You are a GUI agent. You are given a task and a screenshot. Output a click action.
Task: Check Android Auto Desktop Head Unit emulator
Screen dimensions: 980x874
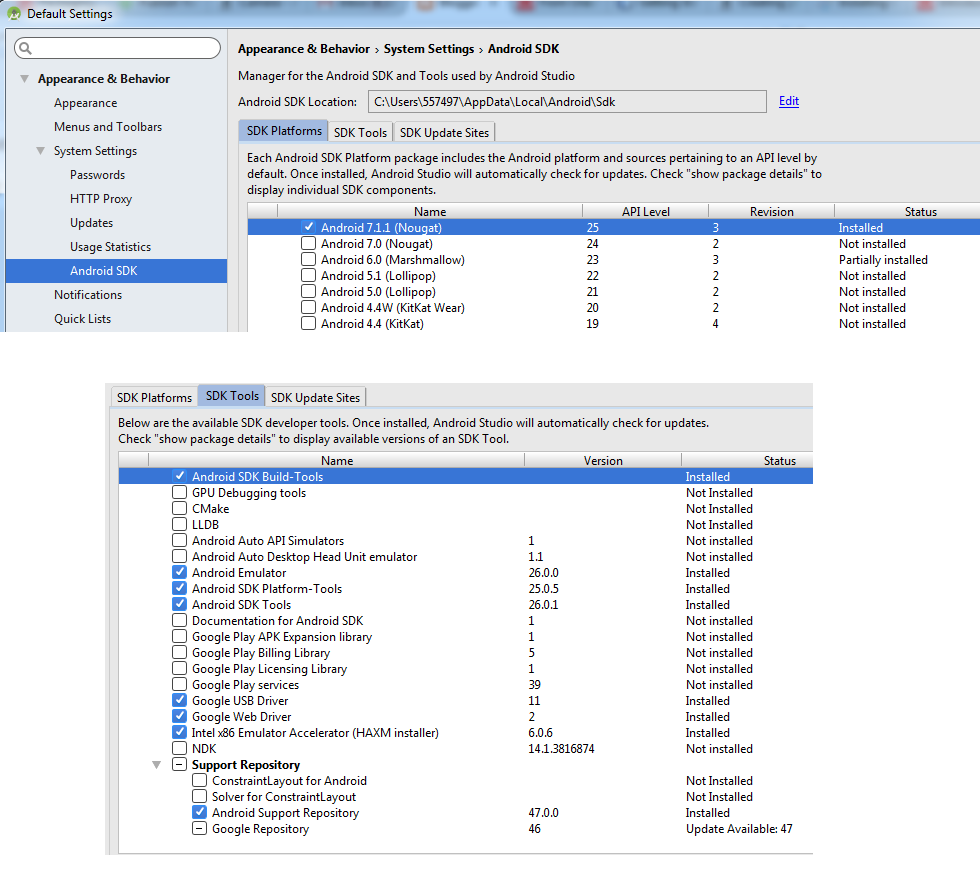[x=179, y=556]
